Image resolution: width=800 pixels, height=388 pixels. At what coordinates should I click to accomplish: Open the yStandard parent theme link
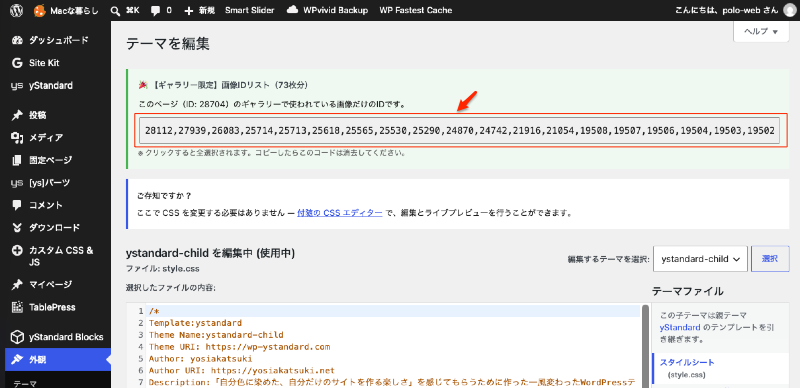tap(680, 327)
